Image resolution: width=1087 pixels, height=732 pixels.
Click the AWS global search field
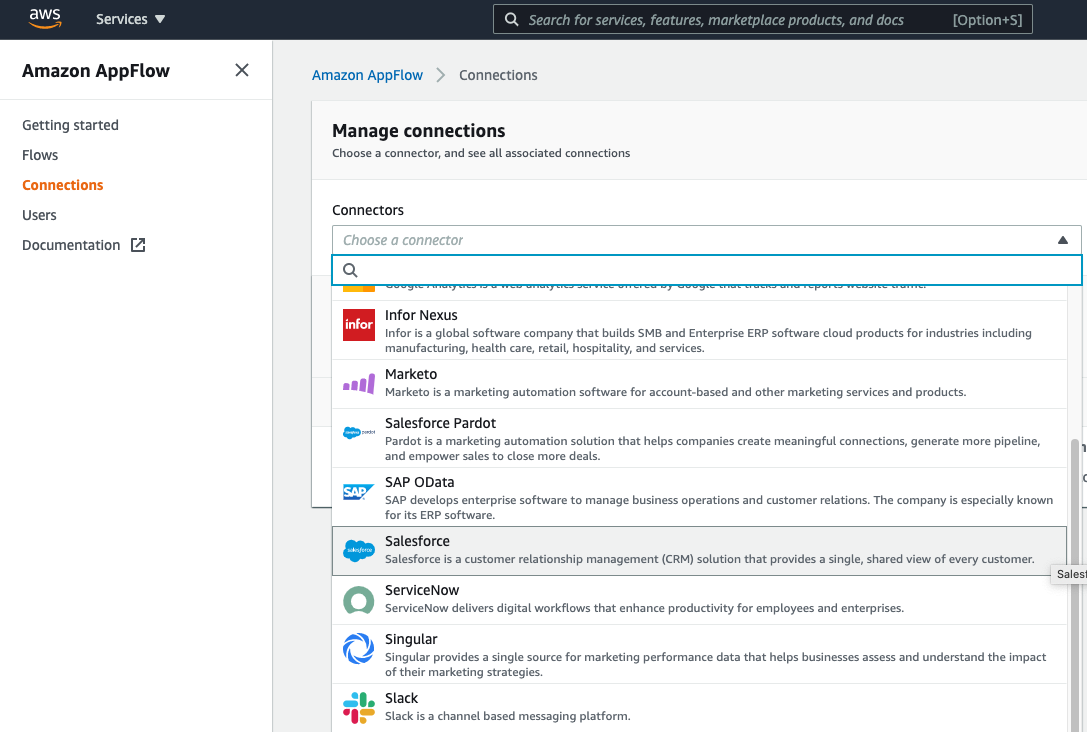pyautogui.click(x=763, y=19)
